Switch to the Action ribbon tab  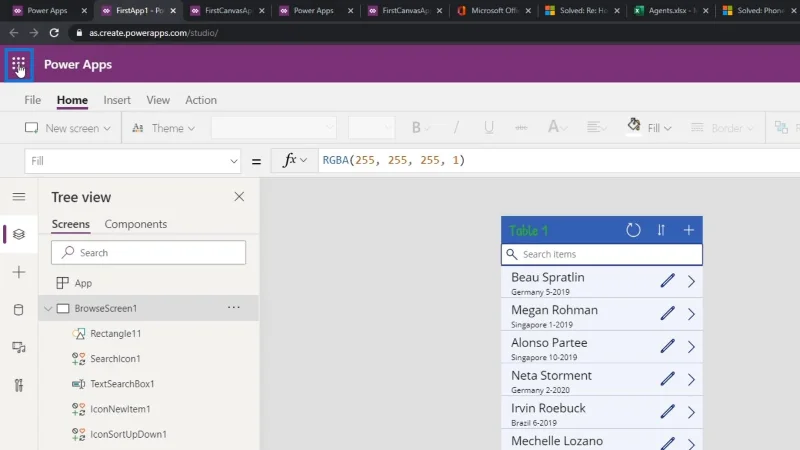[x=201, y=100]
